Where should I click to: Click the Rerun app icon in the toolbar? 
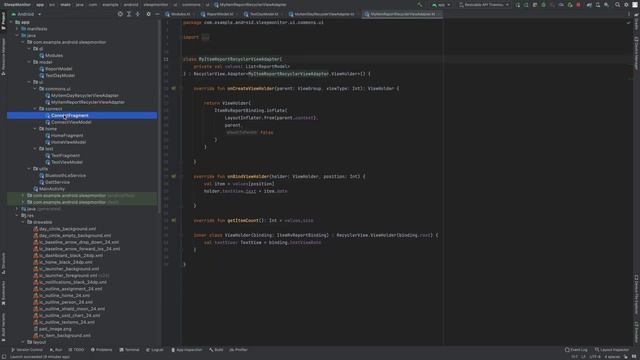(518, 5)
